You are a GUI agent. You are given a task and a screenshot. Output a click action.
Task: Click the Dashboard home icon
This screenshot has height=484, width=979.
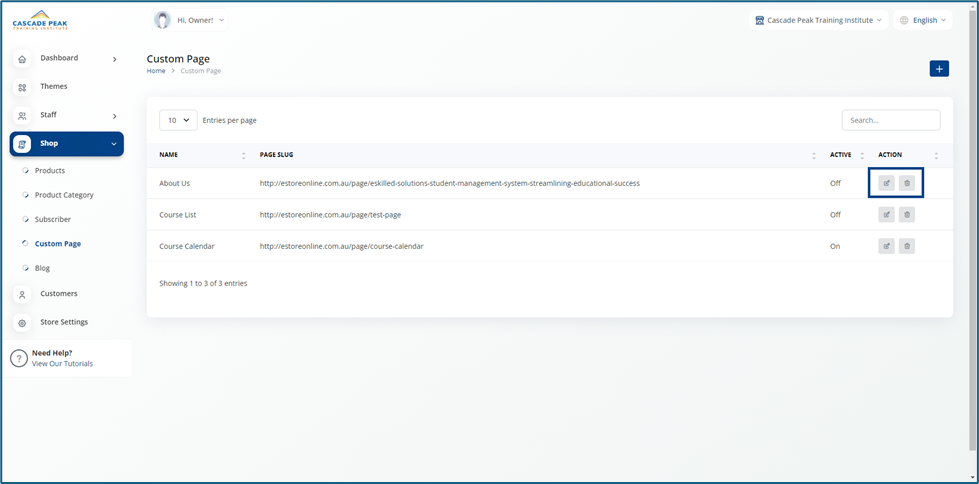(x=22, y=59)
